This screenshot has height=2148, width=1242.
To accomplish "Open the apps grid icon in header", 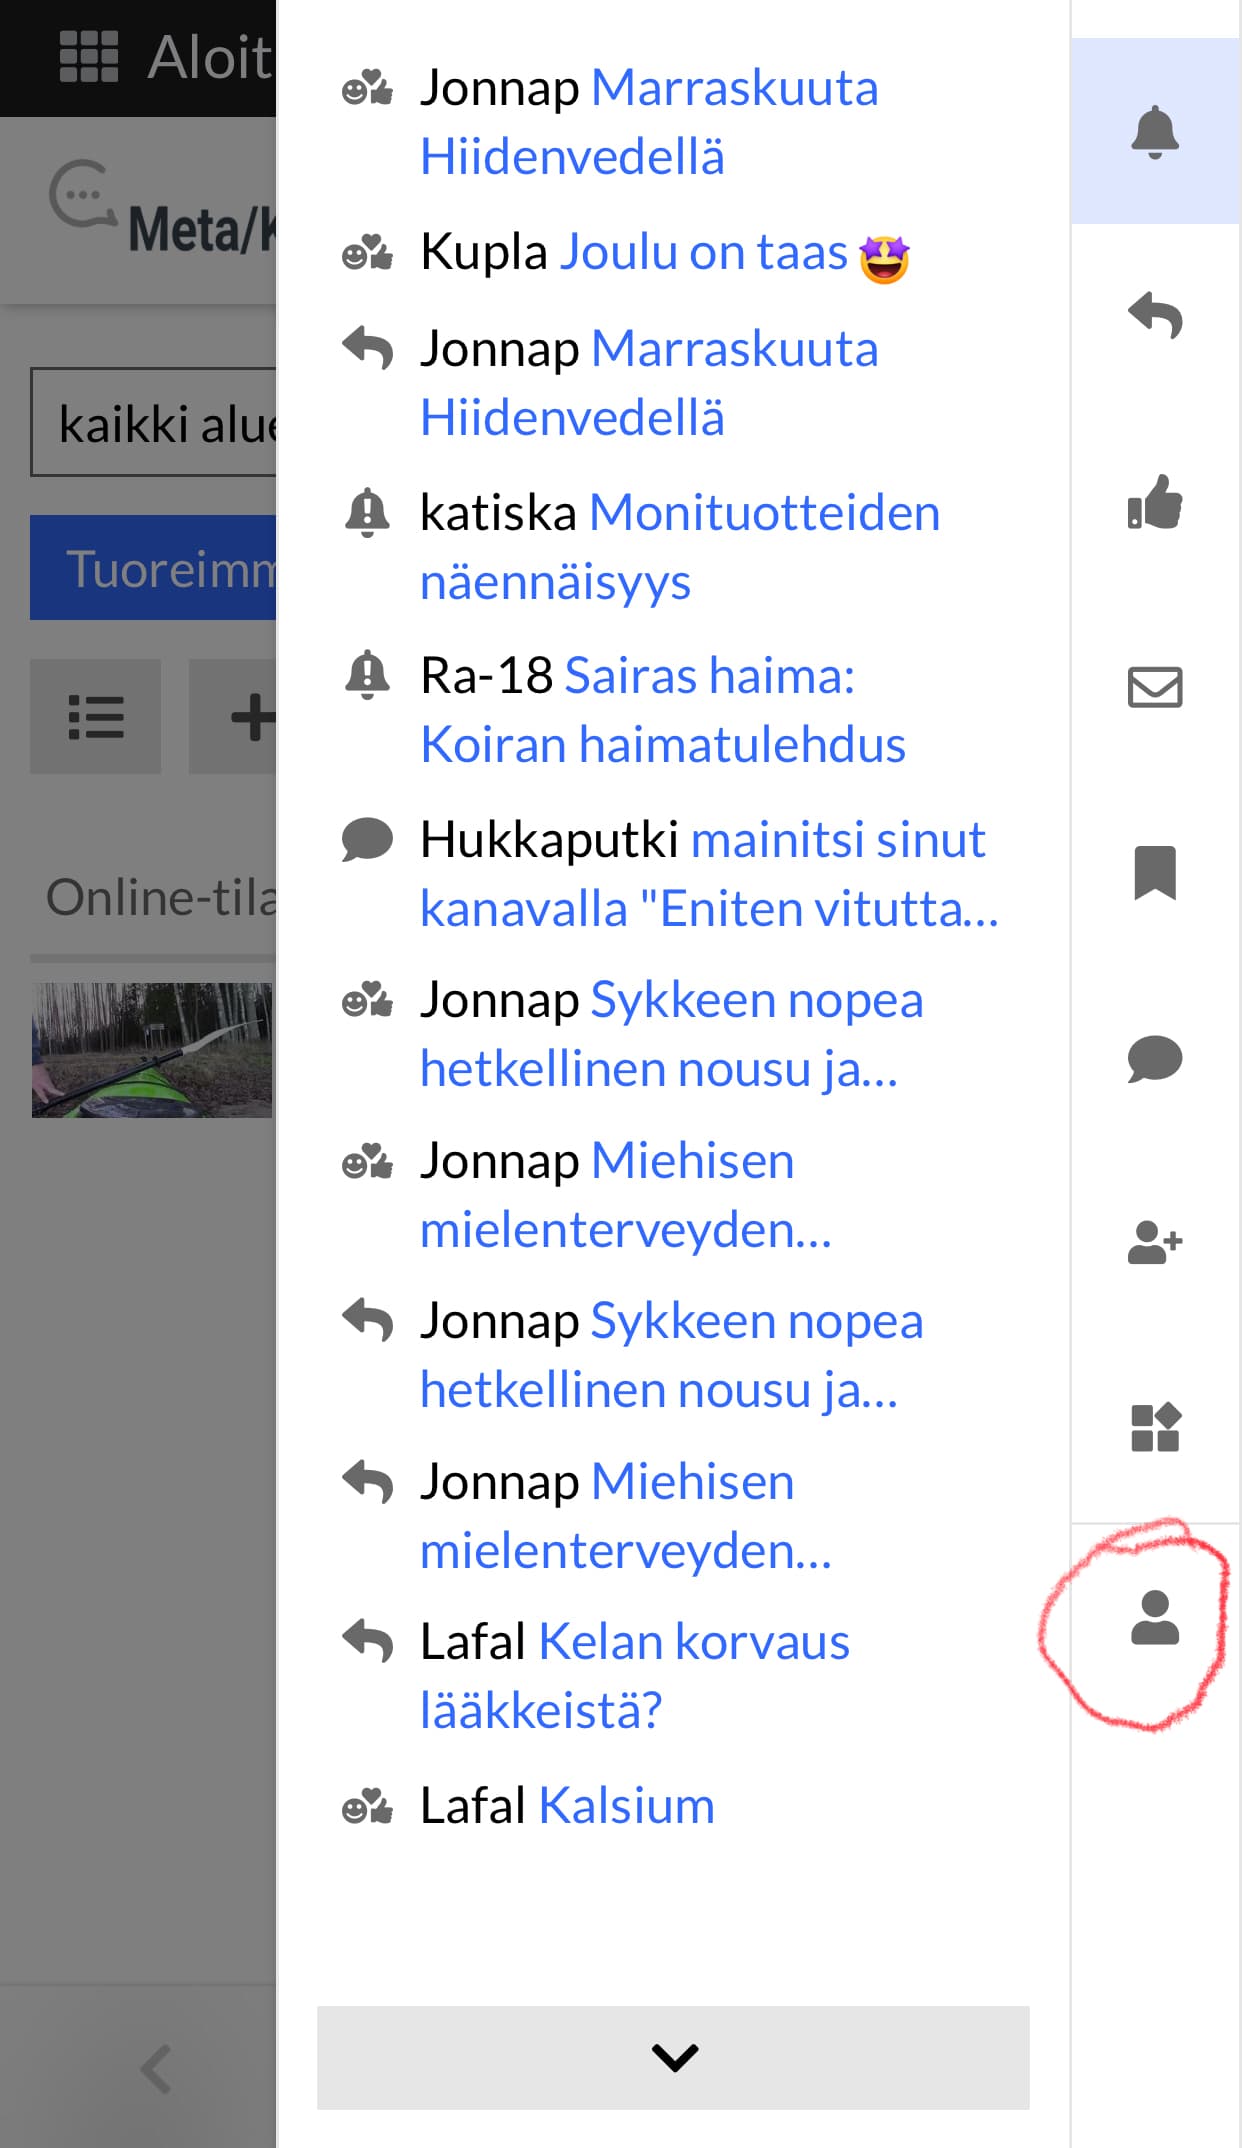I will click(89, 57).
